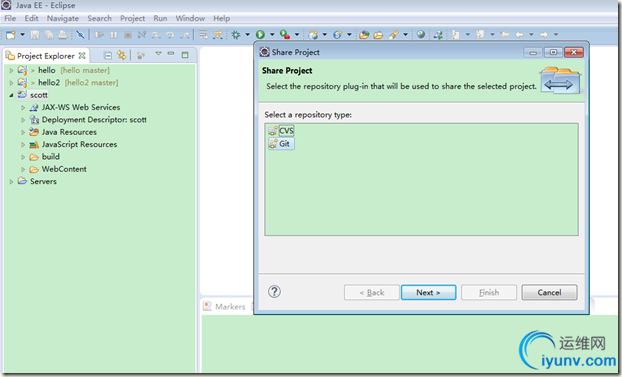
Task: Open the Run dropdown arrow
Action: pos(272,35)
